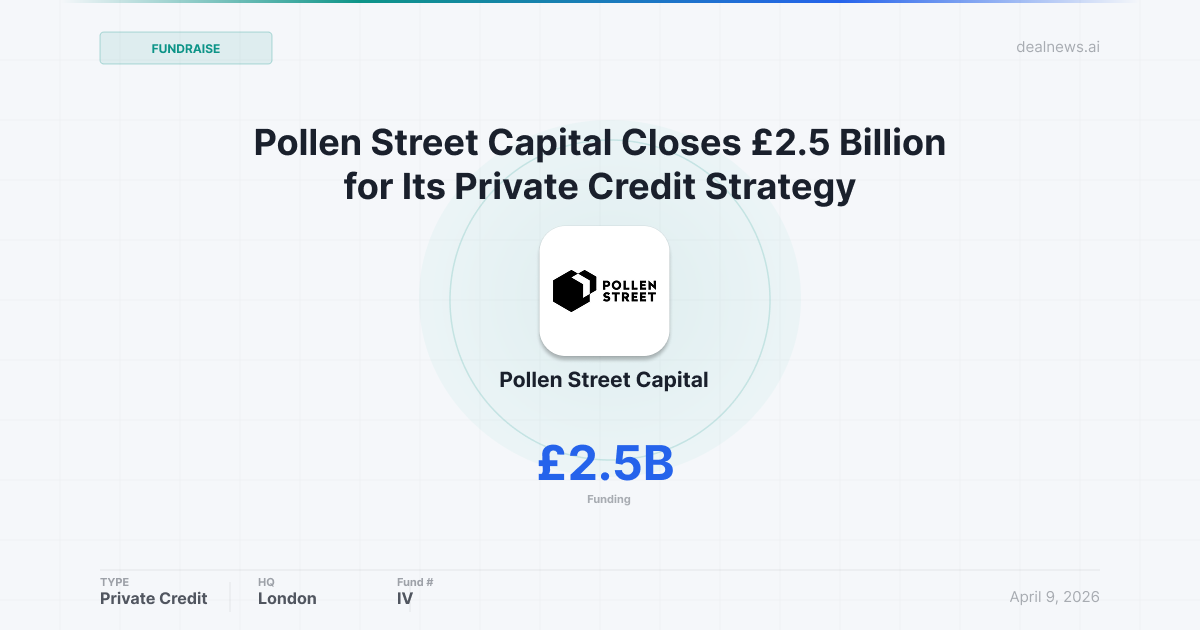Click the POLLEN STREET wordmark in the logo
The height and width of the screenshot is (630, 1200).
pyautogui.click(x=628, y=286)
